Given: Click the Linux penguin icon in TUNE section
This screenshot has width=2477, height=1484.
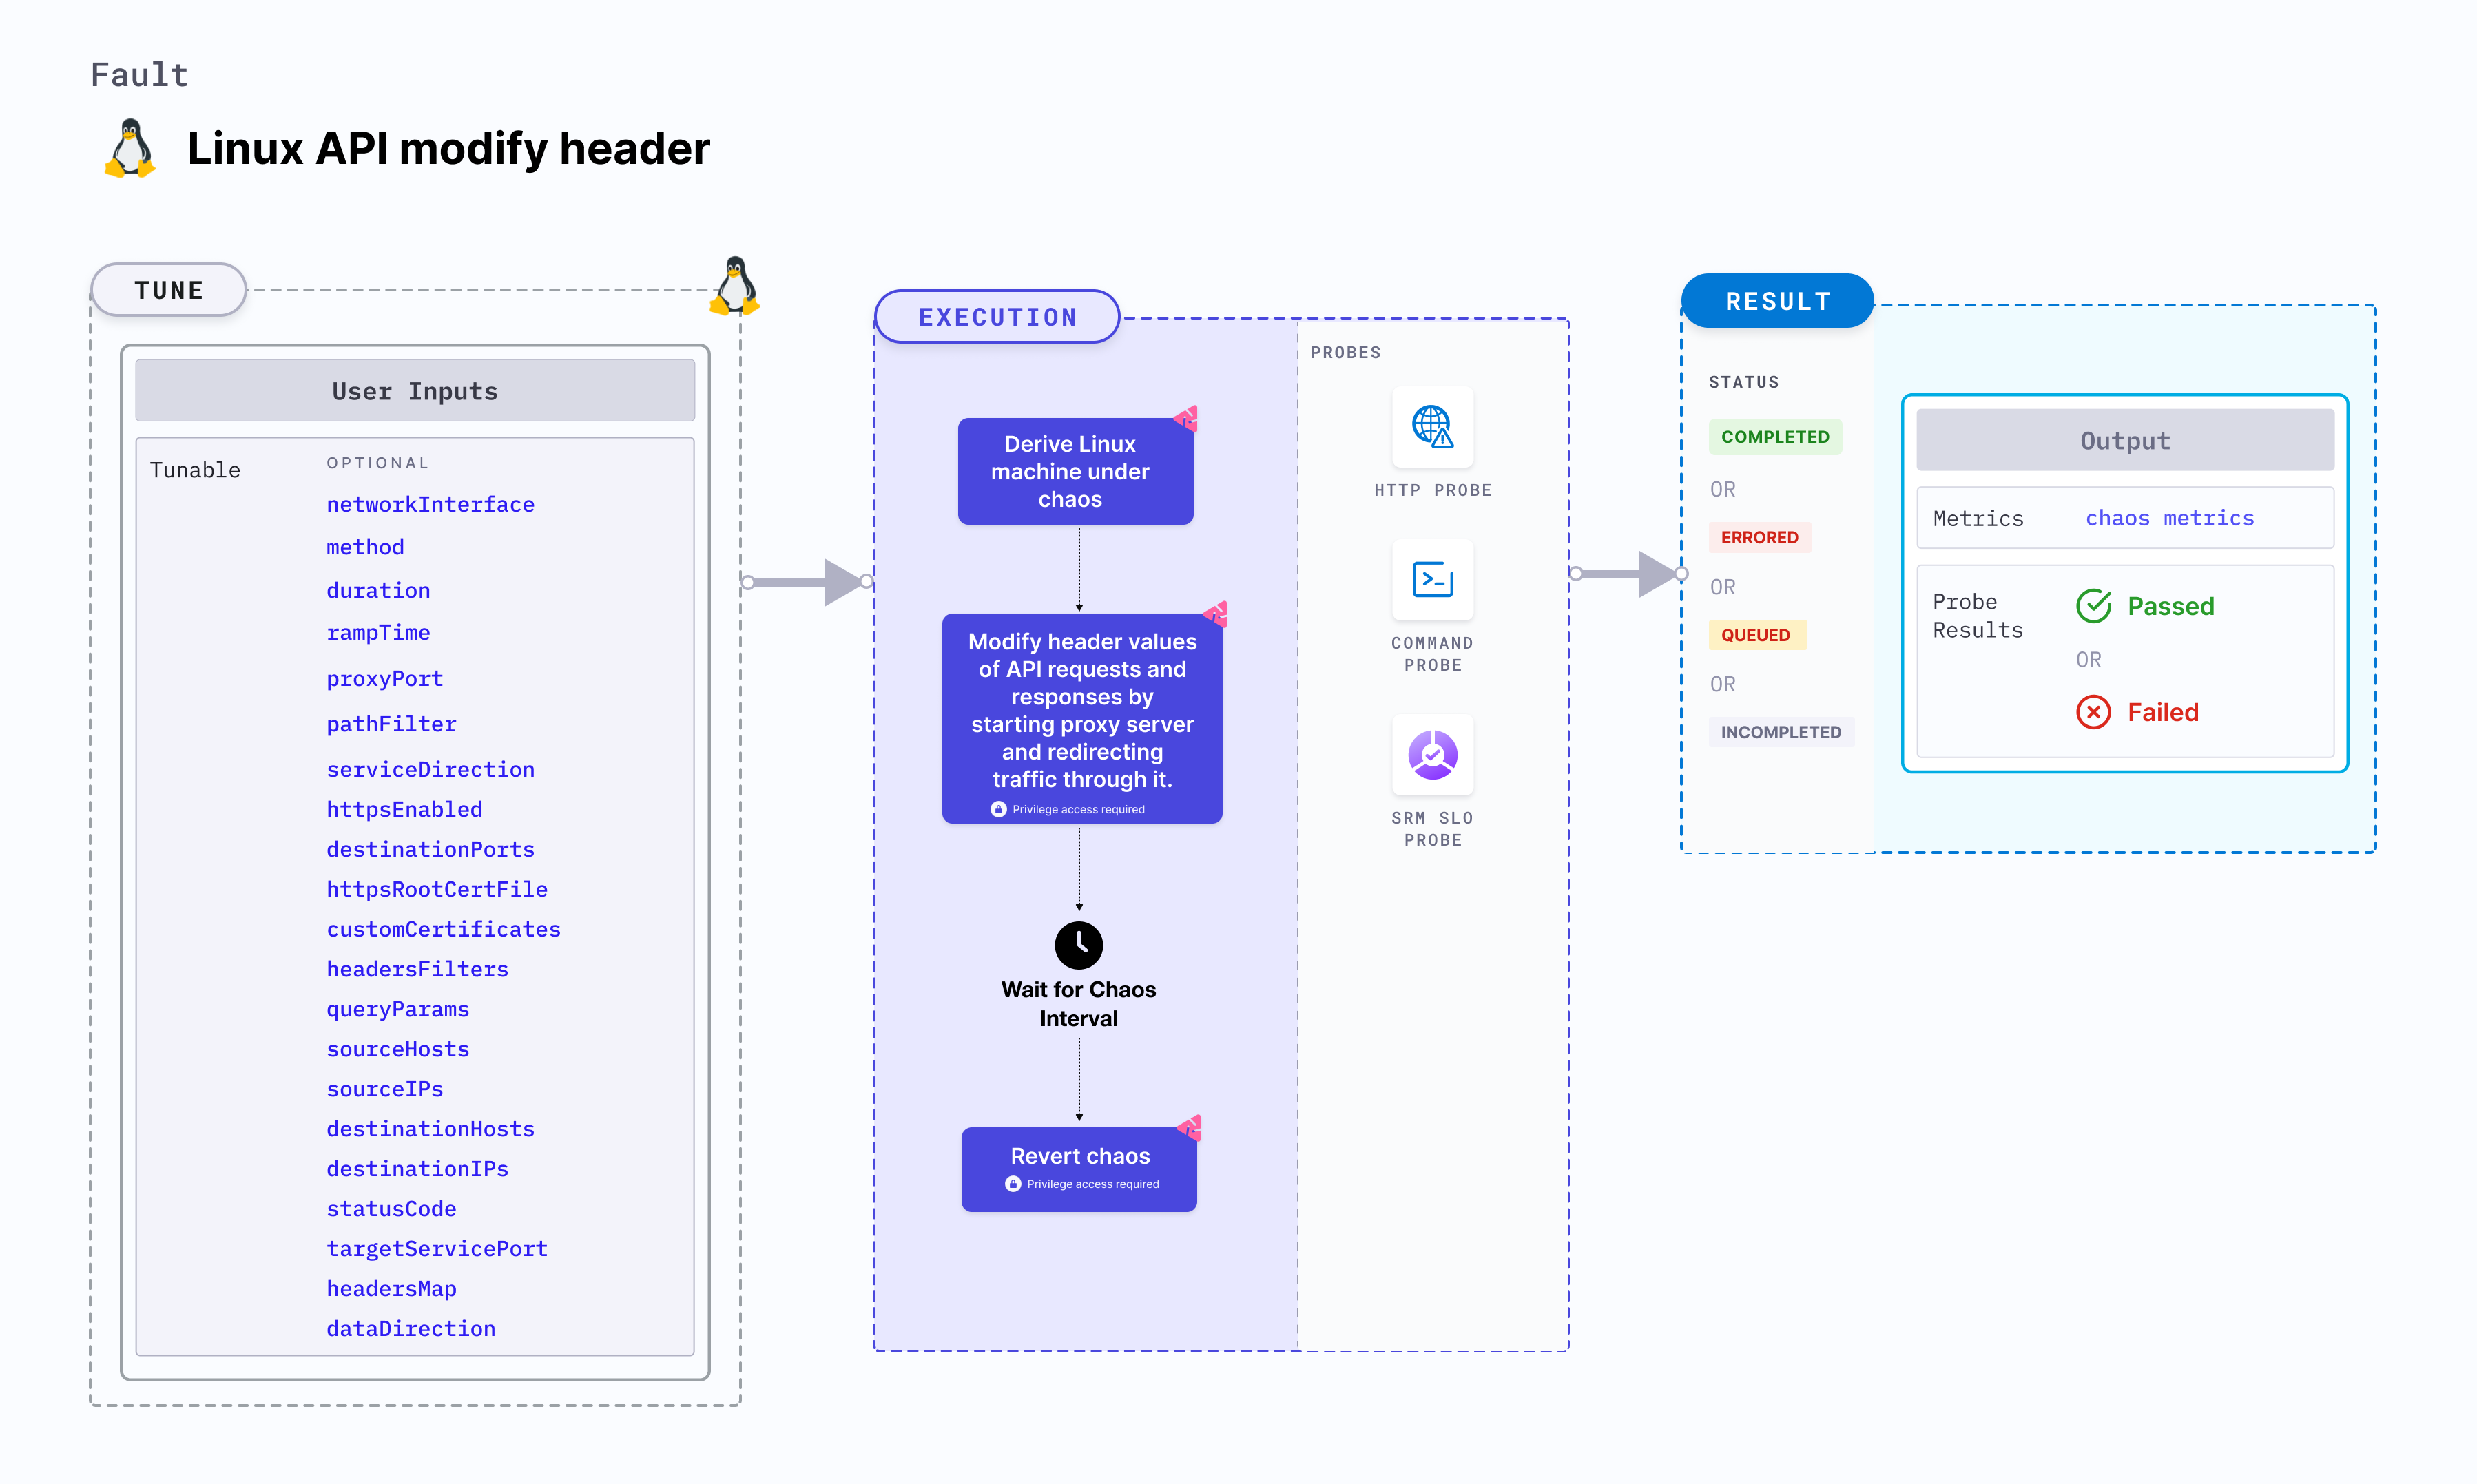Looking at the screenshot, I should tap(737, 288).
